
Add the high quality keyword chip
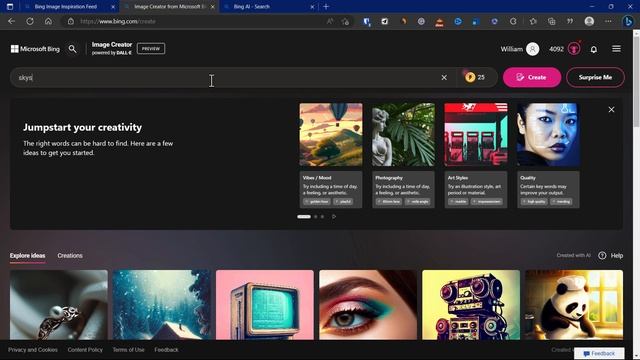534,202
